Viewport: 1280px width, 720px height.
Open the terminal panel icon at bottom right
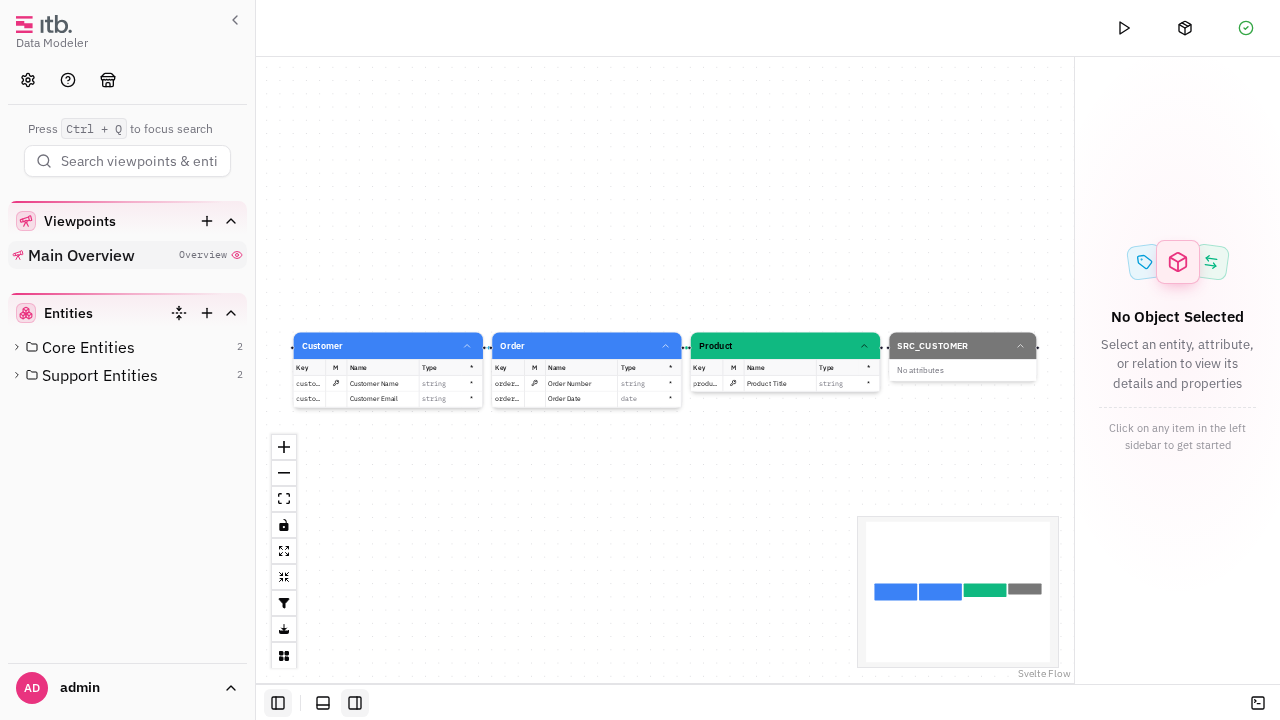point(1258,703)
